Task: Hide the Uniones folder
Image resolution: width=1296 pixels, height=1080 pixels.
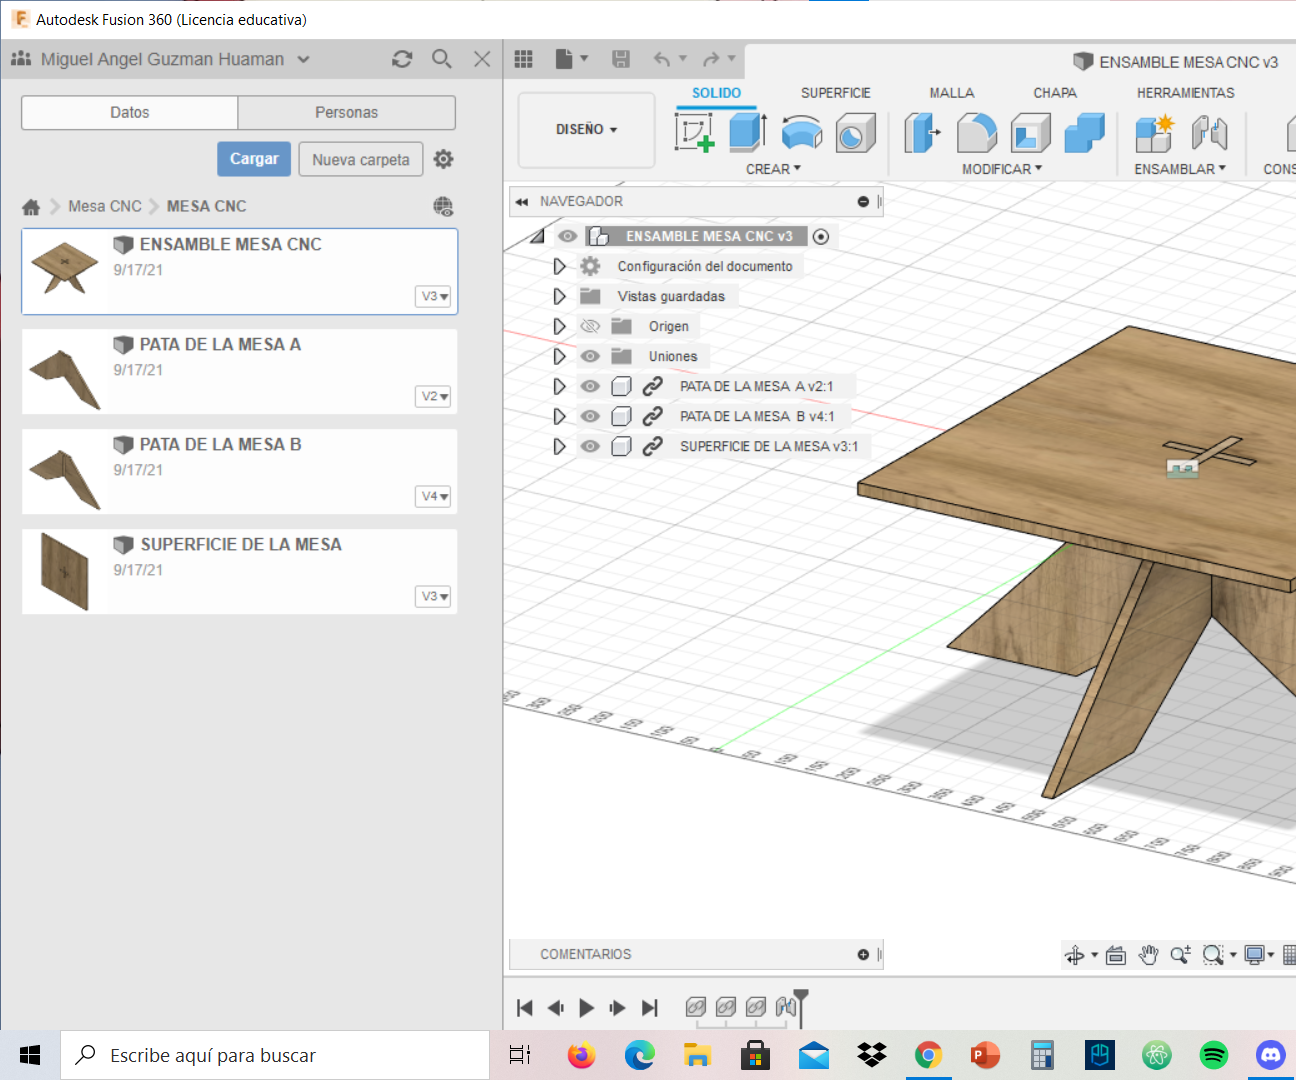Action: (590, 356)
